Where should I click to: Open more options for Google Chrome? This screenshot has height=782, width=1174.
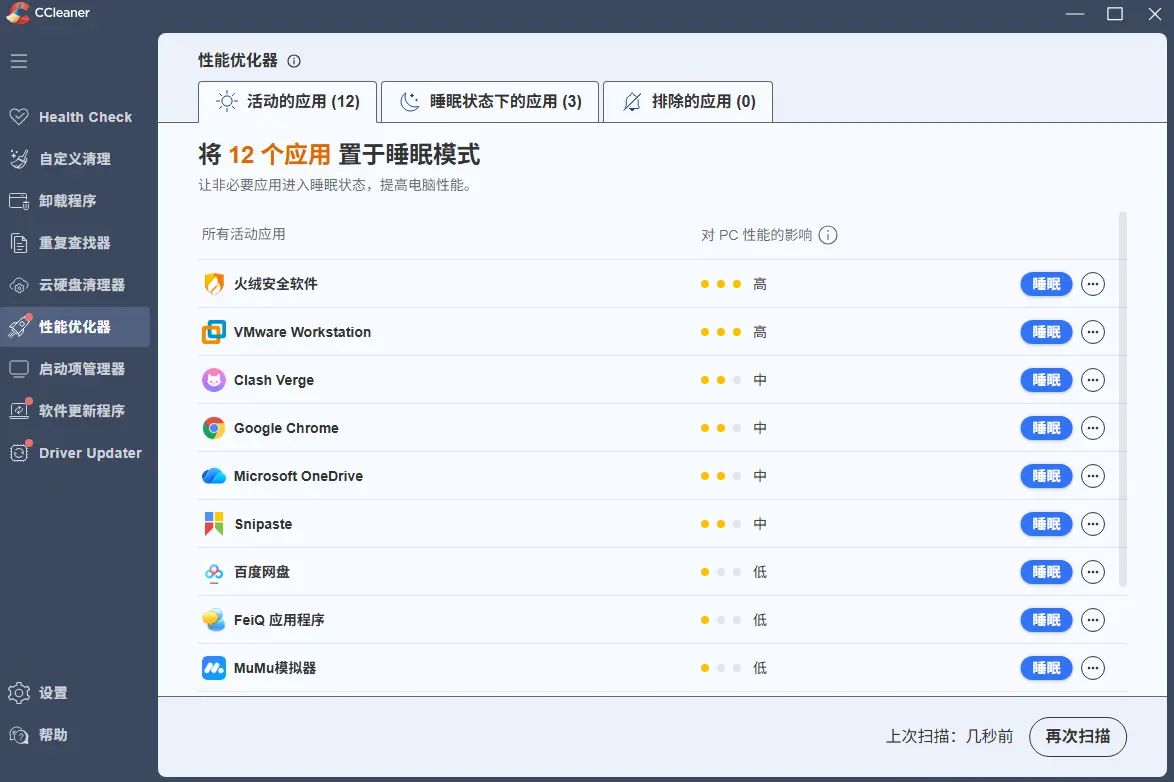pyautogui.click(x=1093, y=428)
